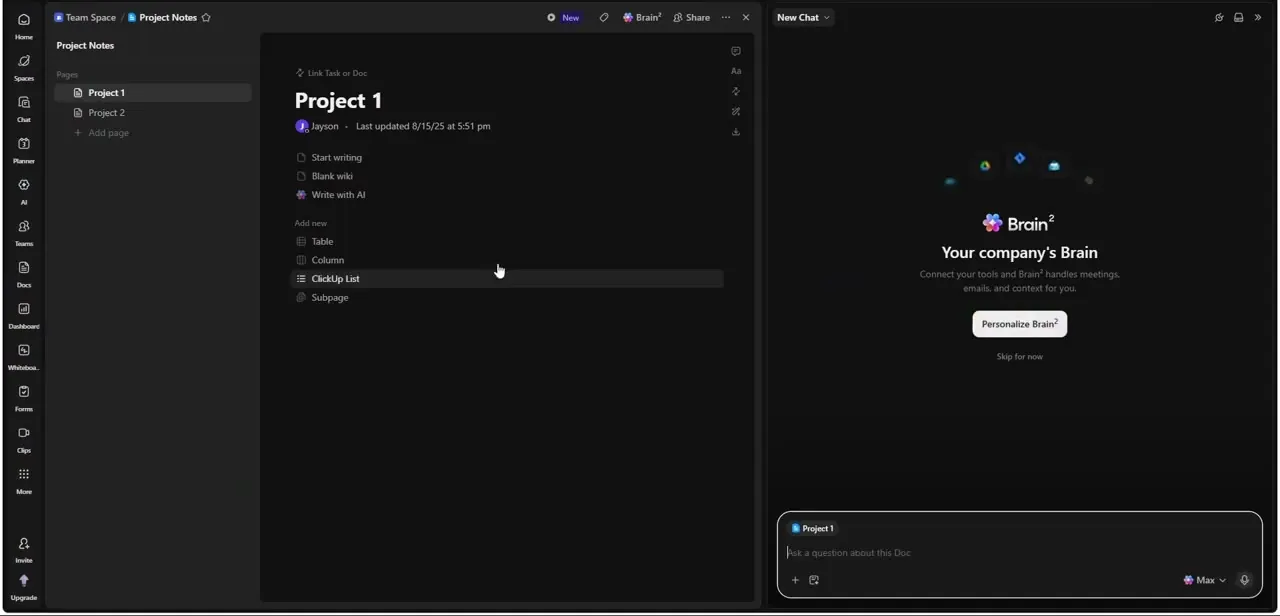The width and height of the screenshot is (1280, 616).
Task: Open the doc comments icon
Action: 736,51
